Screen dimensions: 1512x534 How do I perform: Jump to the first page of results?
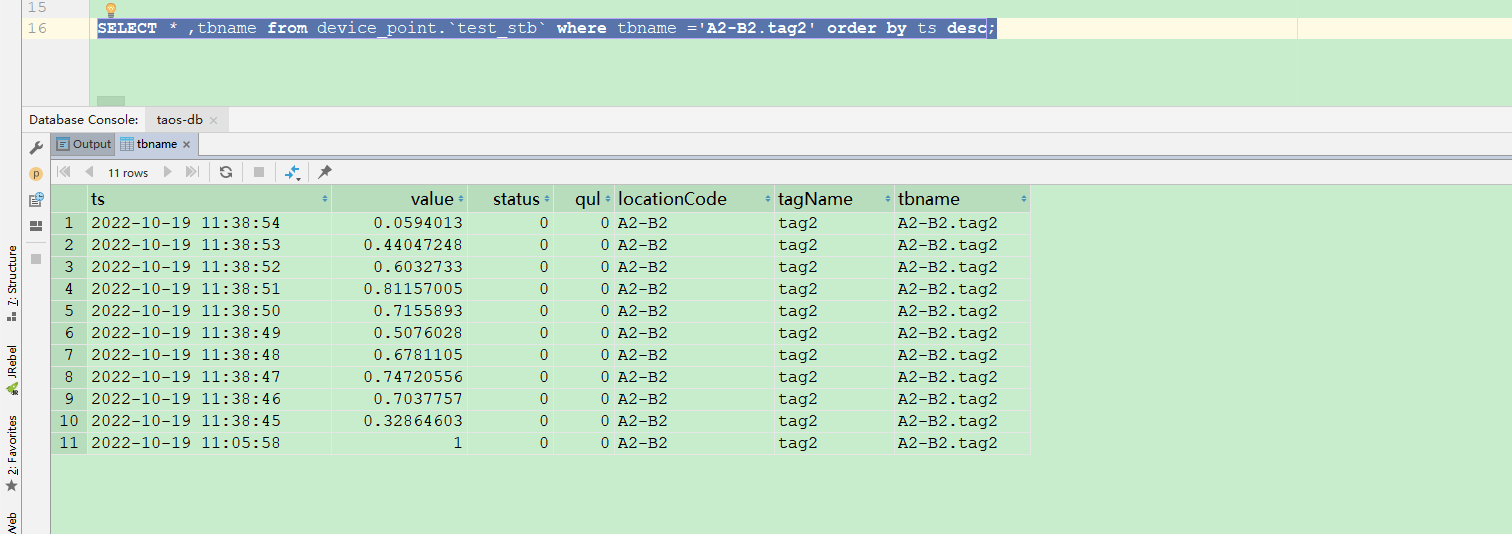click(x=64, y=172)
